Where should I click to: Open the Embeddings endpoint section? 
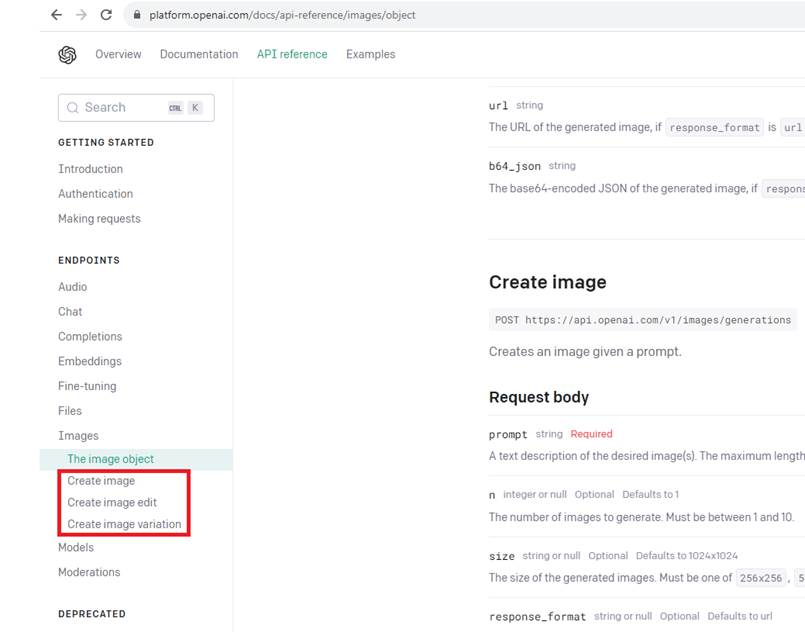pyautogui.click(x=90, y=361)
